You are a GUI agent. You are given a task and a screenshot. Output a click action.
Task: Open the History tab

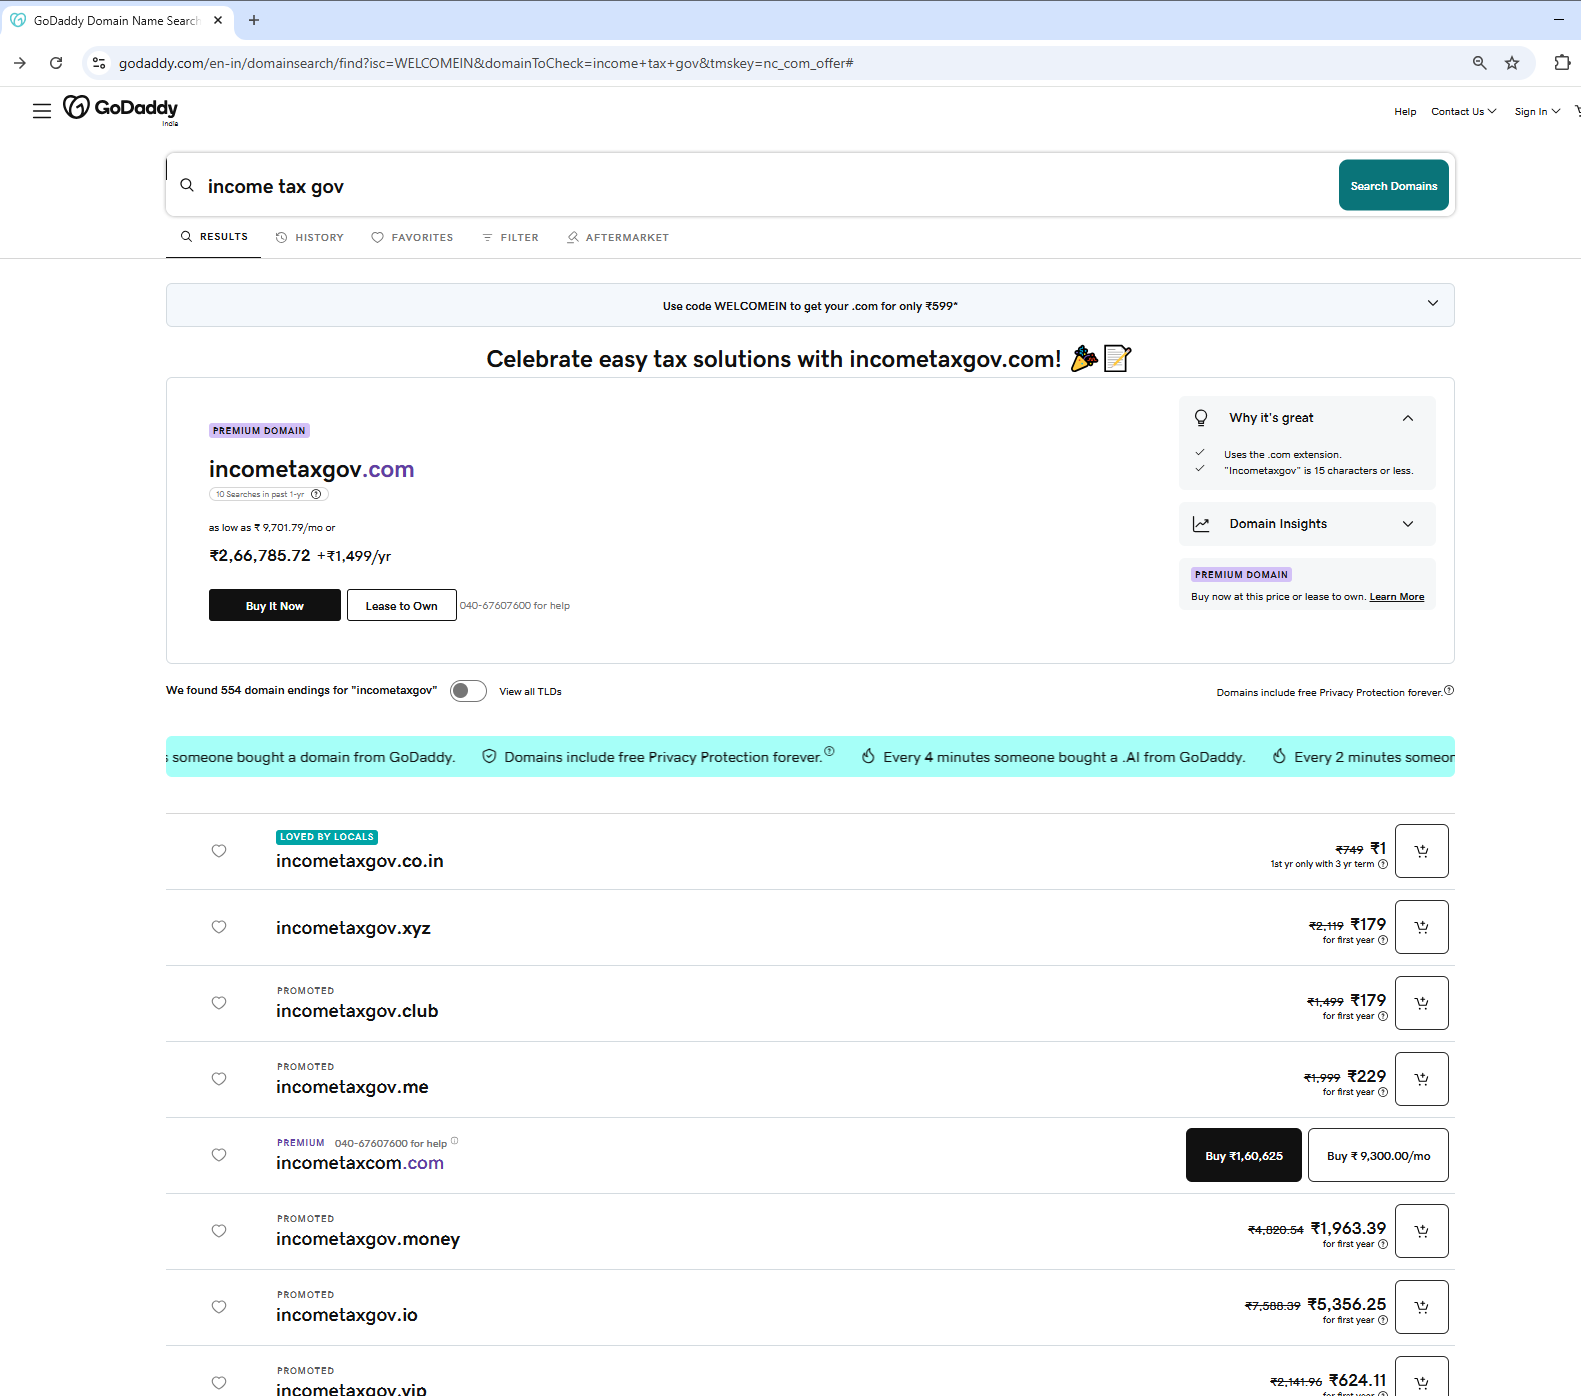coord(310,238)
